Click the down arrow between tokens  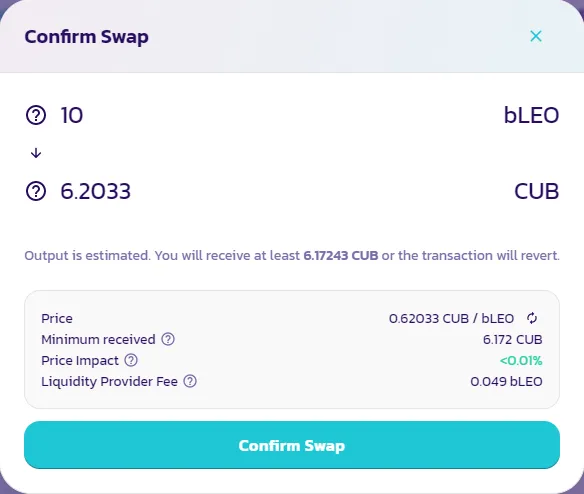36,153
